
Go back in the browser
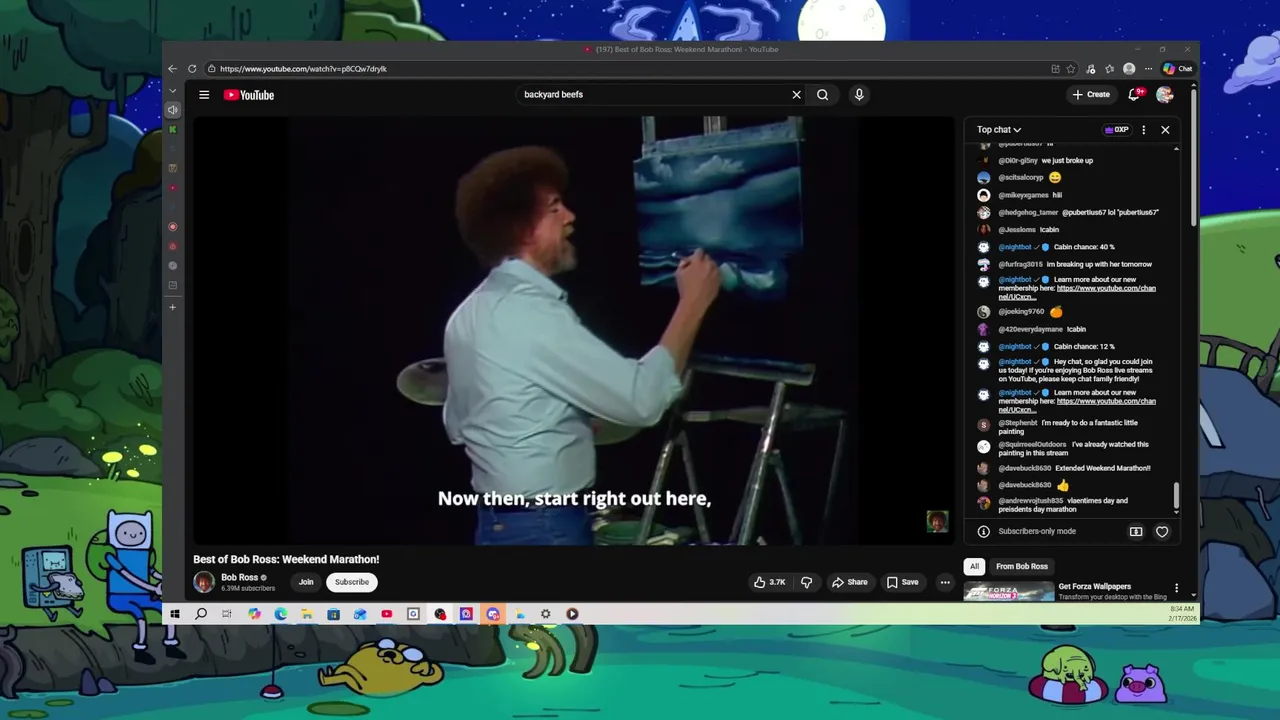172,69
